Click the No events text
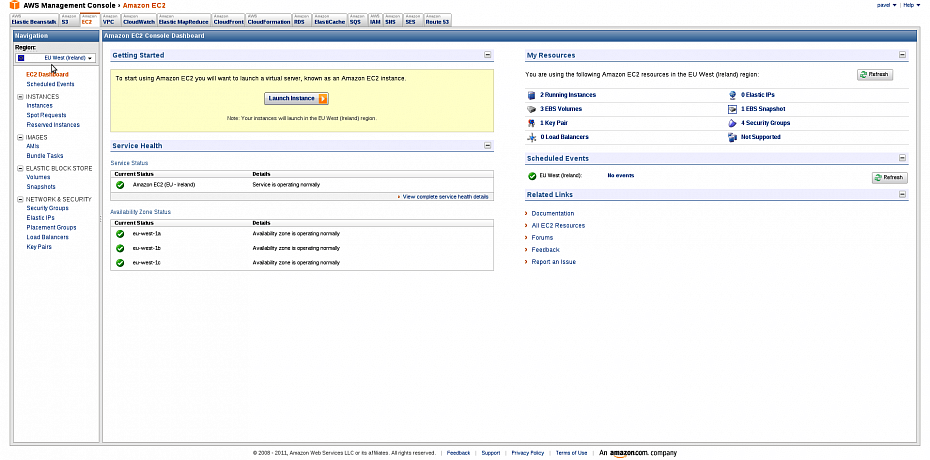Viewport: 930px width, 460px height. 620,175
